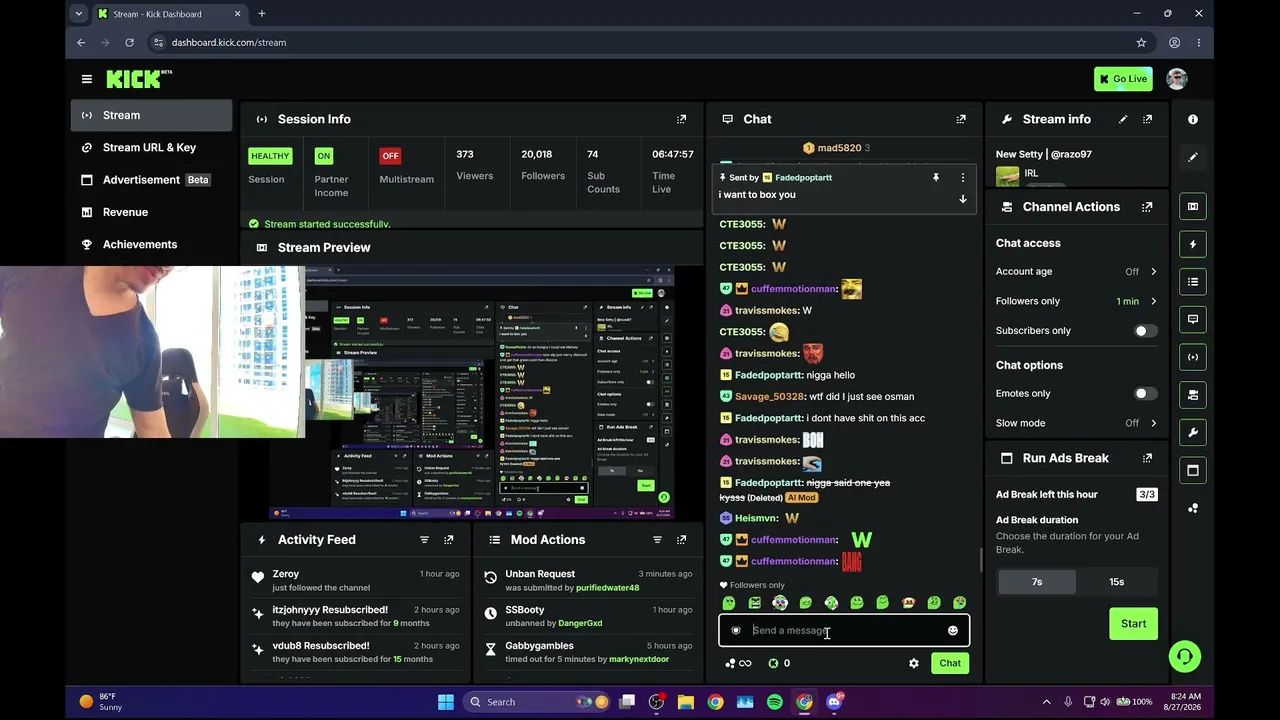Viewport: 1280px width, 720px height.
Task: Open the Stream sidebar page
Action: click(x=152, y=115)
